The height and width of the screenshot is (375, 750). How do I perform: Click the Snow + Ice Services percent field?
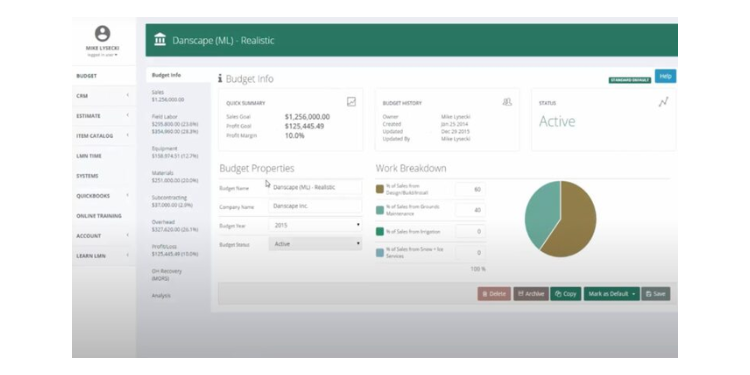coord(470,253)
